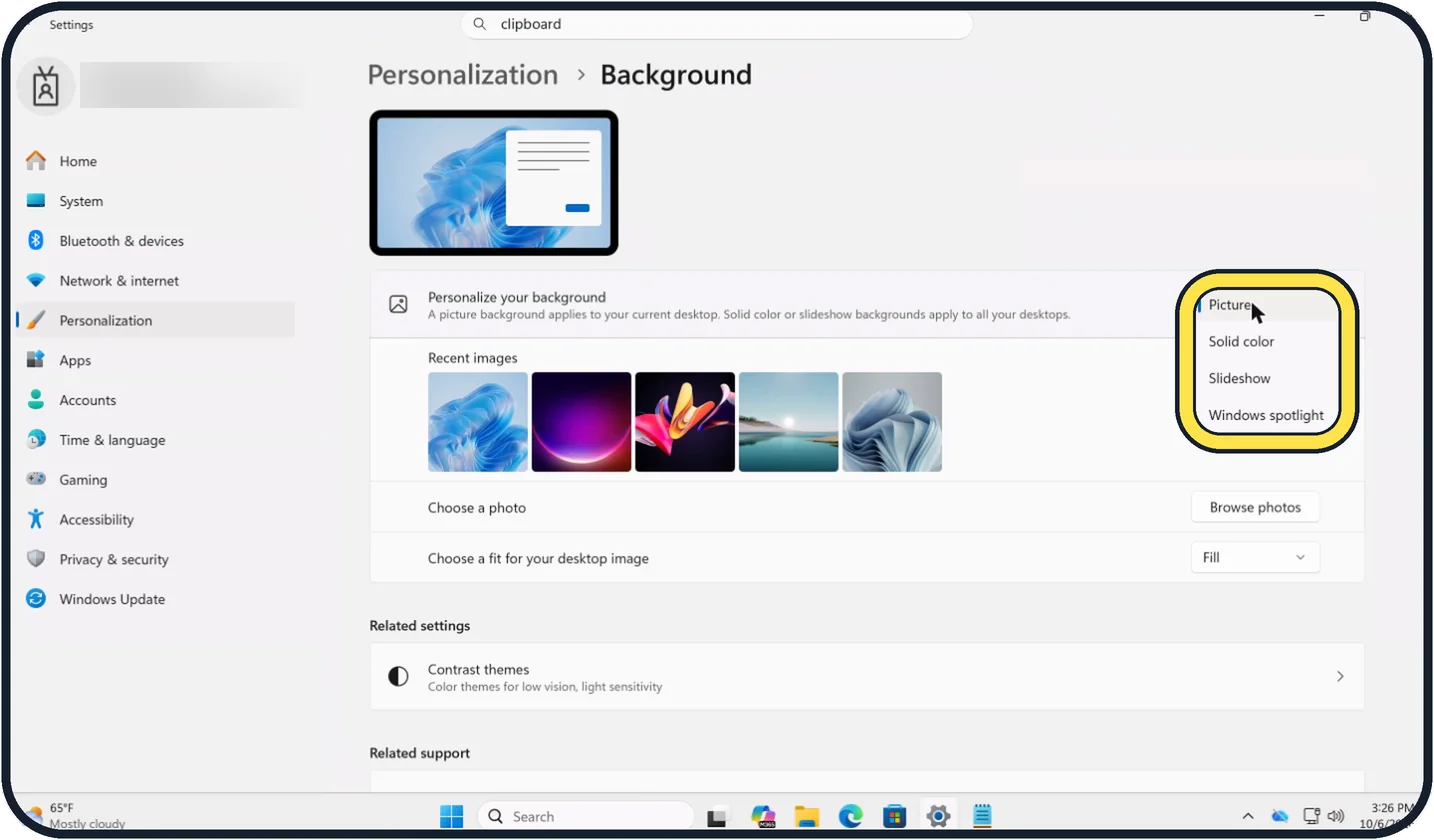Open the Windows Start menu
Screen dimensions: 1434x840
[452, 816]
